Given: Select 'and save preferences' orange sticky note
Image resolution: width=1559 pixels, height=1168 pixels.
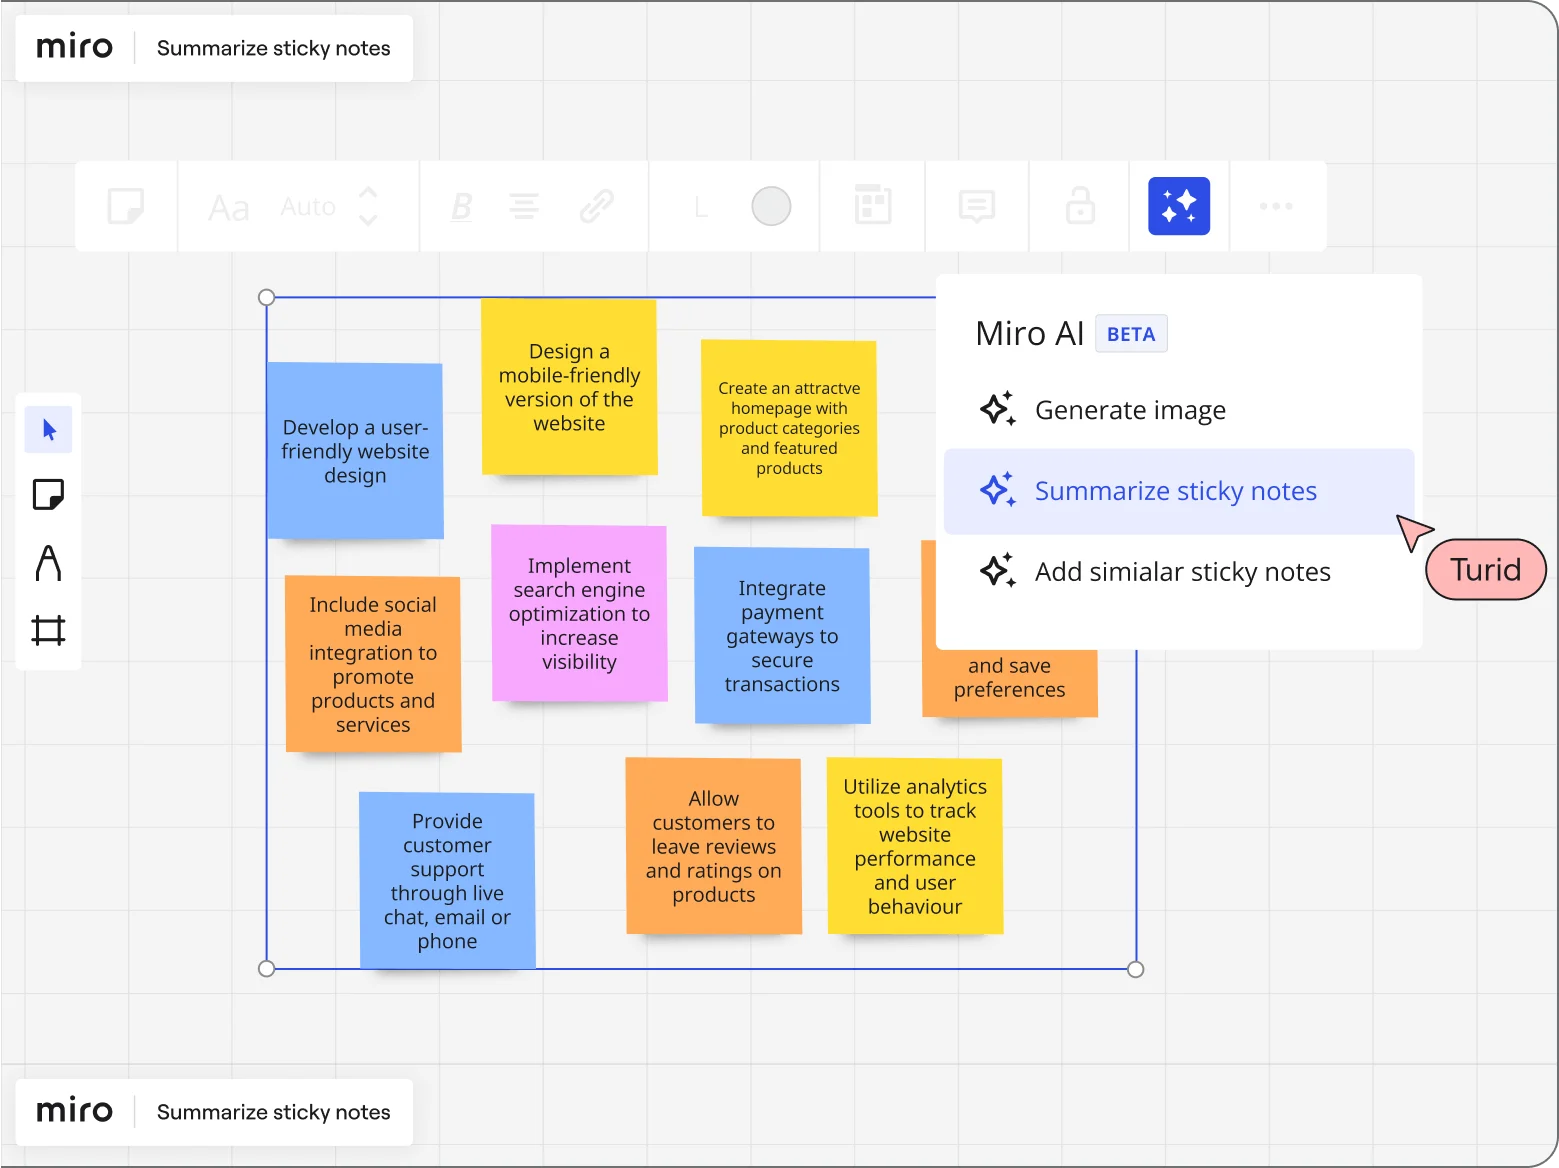Looking at the screenshot, I should tap(1010, 683).
